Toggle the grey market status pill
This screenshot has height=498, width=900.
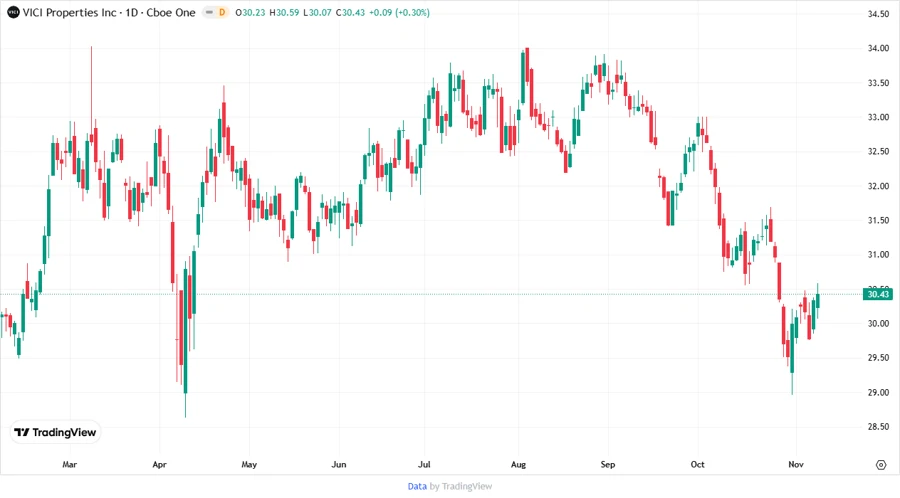[x=210, y=12]
